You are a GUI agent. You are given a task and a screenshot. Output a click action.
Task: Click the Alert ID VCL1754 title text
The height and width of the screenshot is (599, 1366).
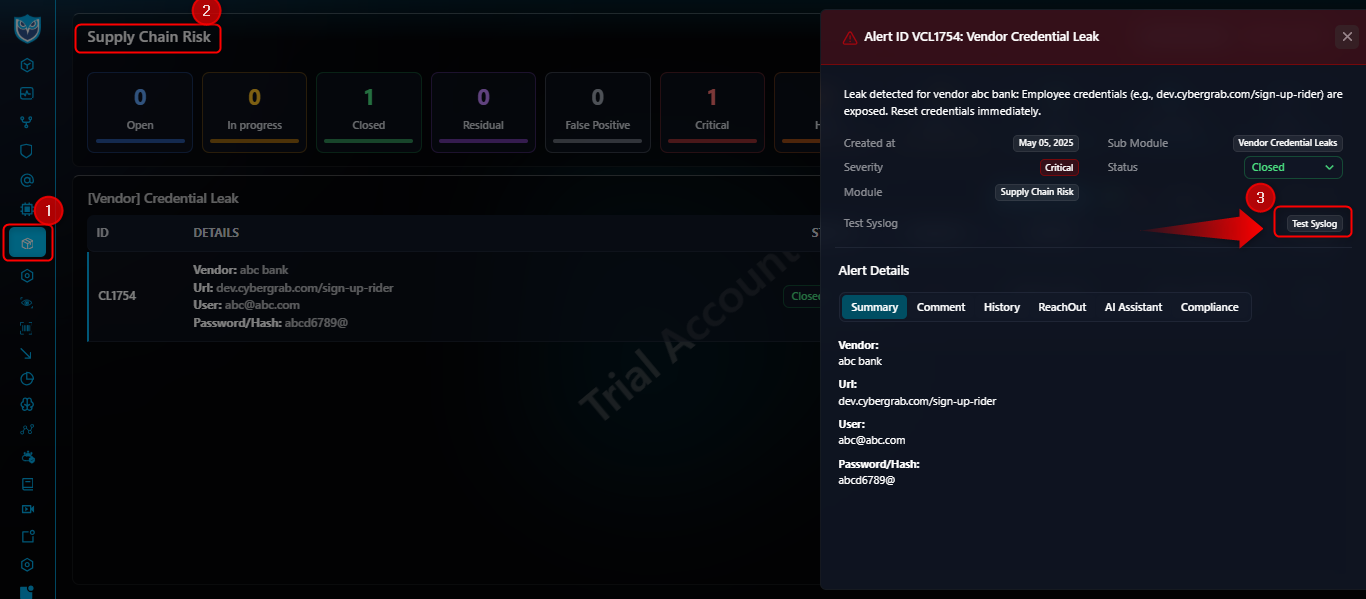[982, 37]
